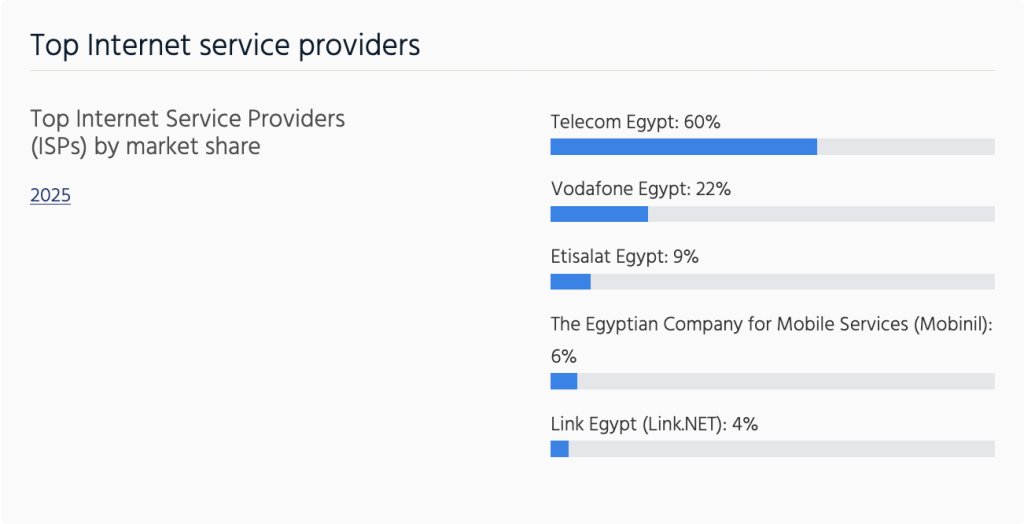Select the blue Mobinil bar fill

564,381
